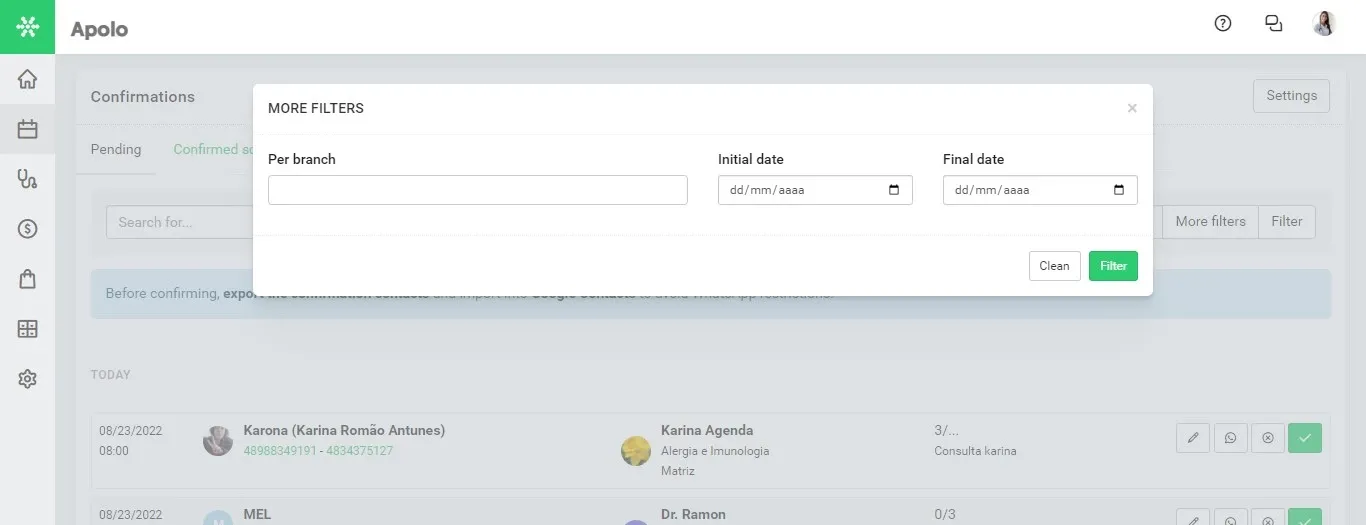Close the More Filters dialog
The height and width of the screenshot is (525, 1366).
click(1132, 108)
